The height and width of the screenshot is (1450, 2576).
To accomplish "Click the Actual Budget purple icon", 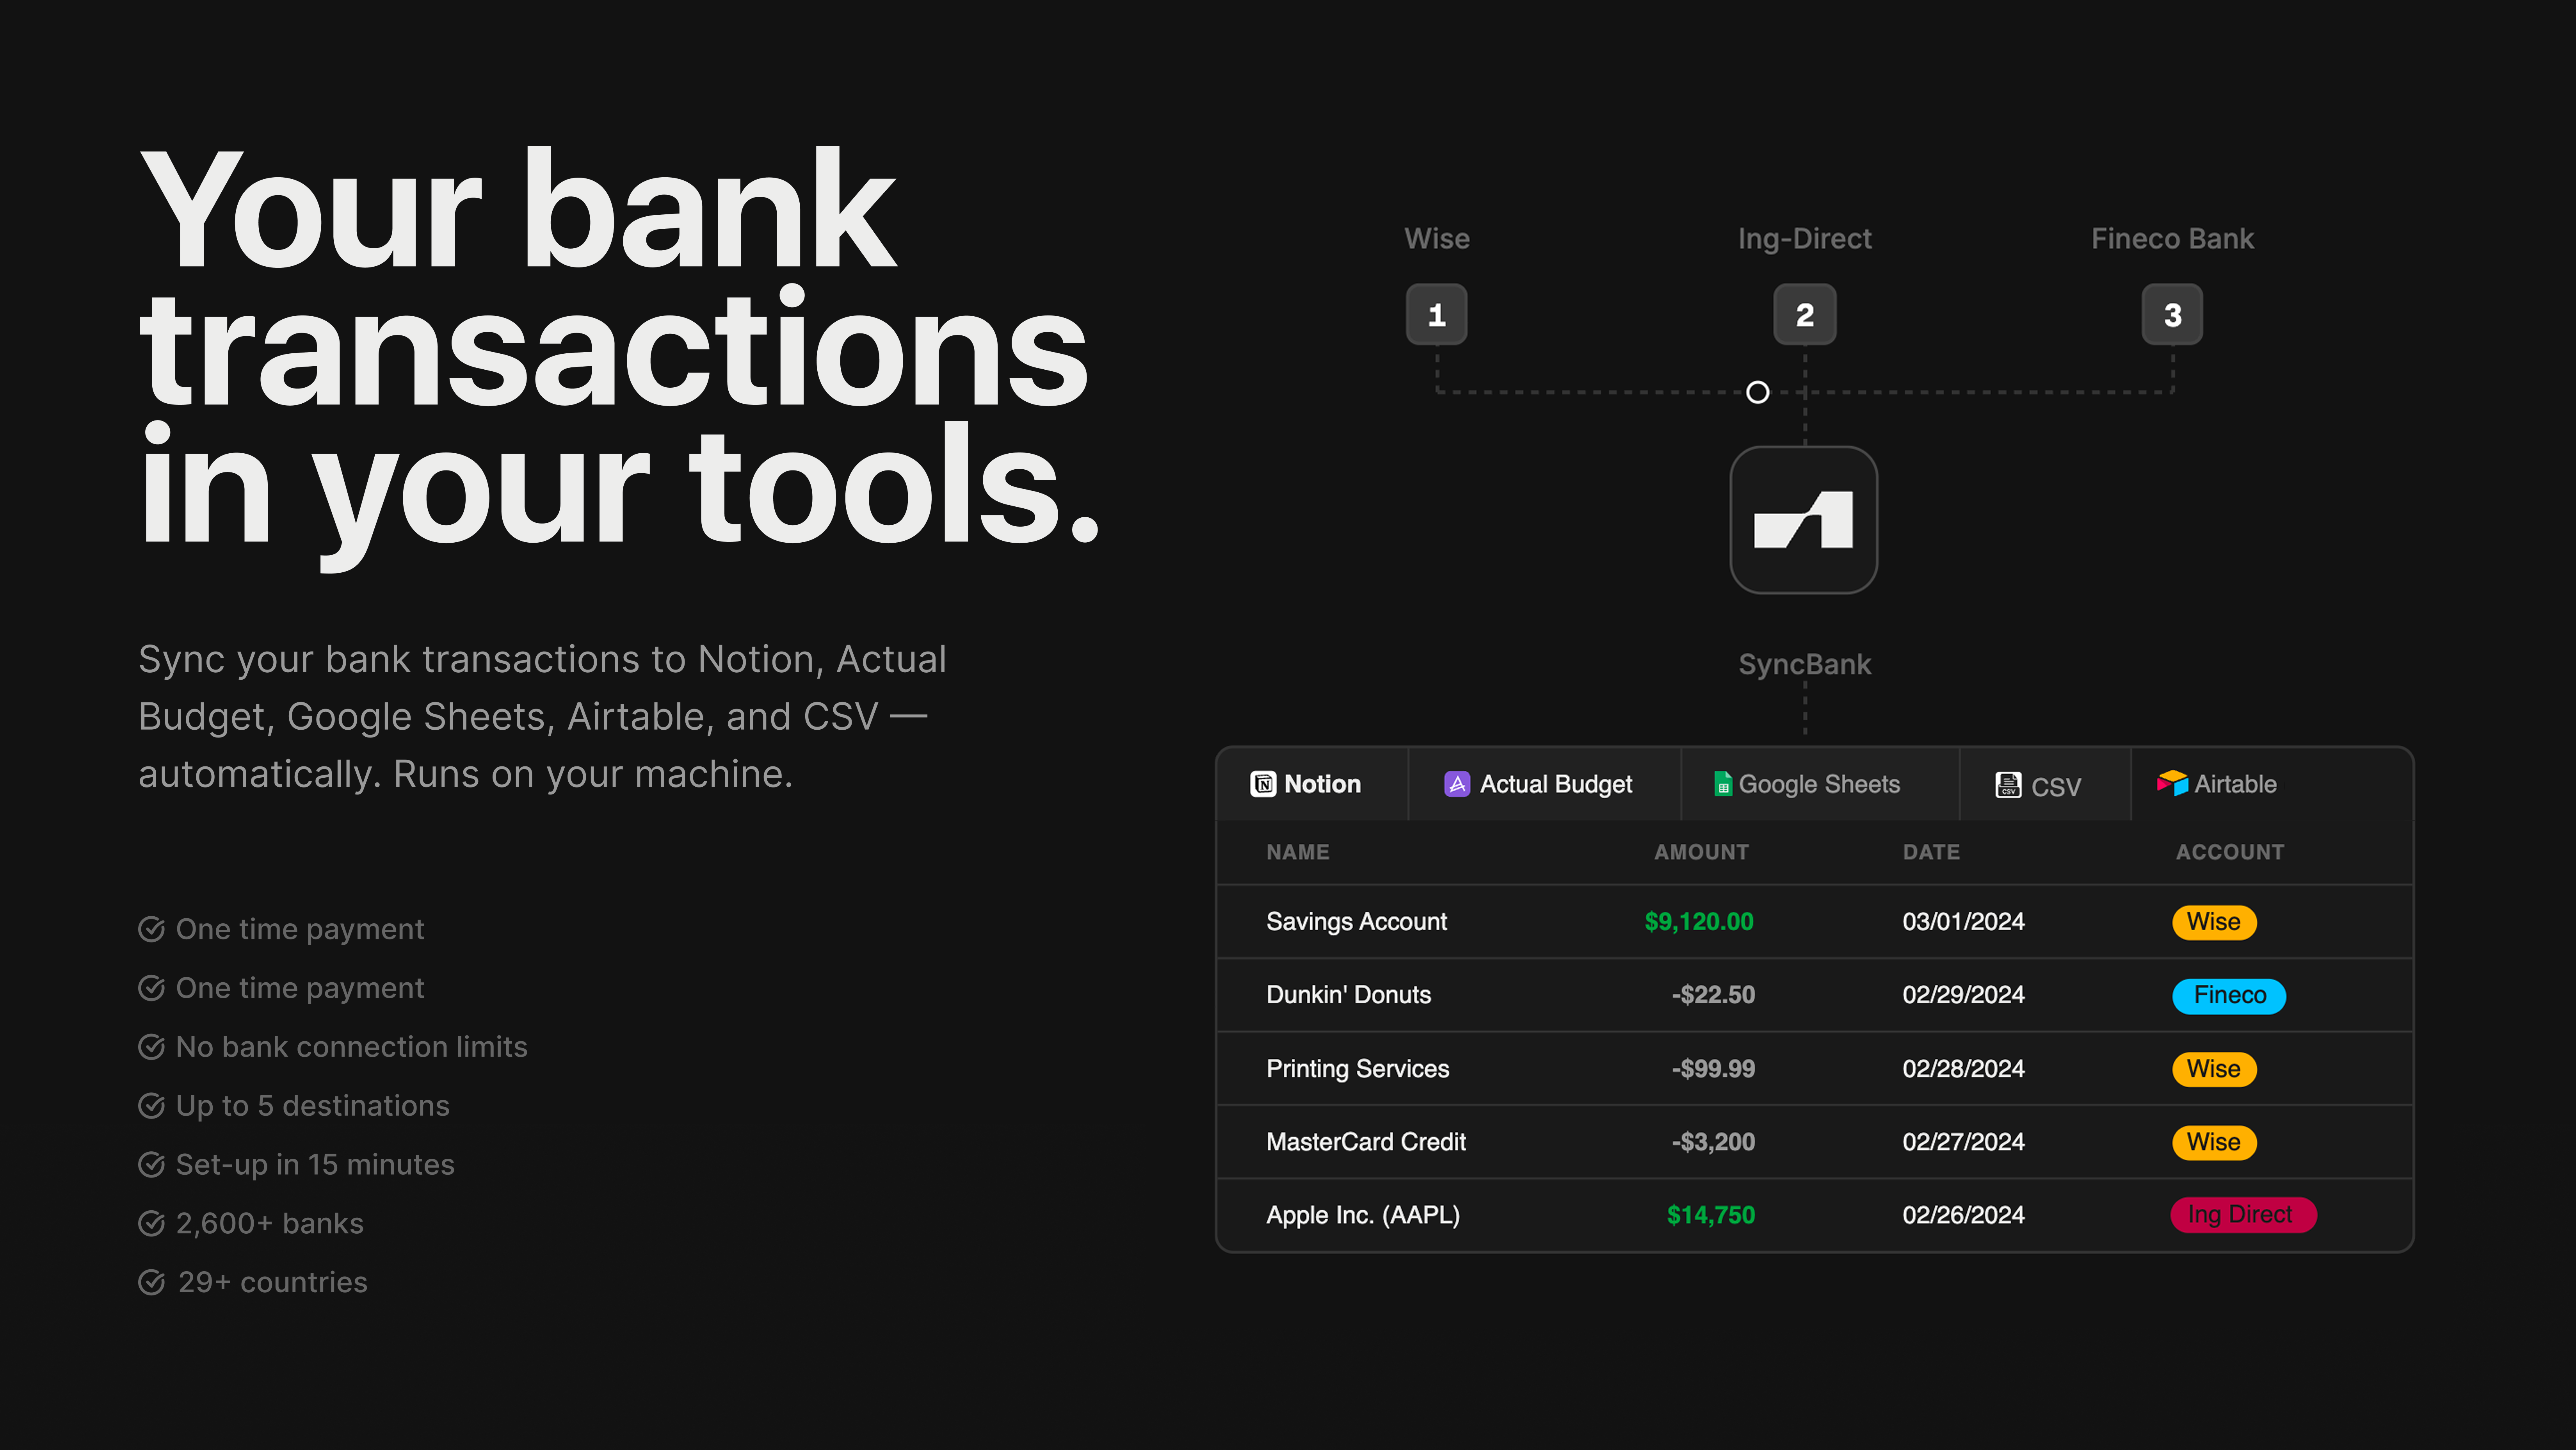I will 1457,784.
